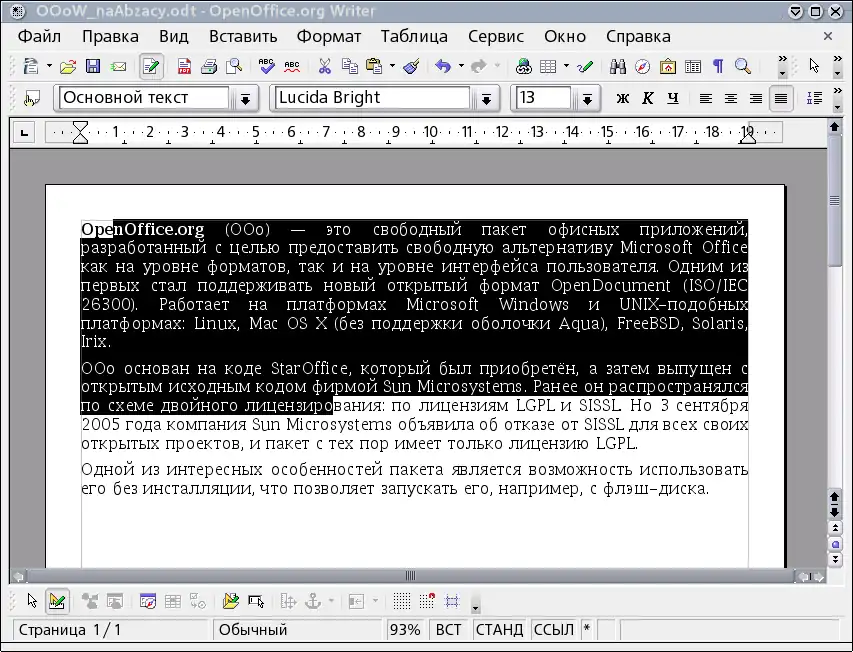Click the Export as PDF icon
Viewport: 853px width, 652px height.
coord(184,67)
